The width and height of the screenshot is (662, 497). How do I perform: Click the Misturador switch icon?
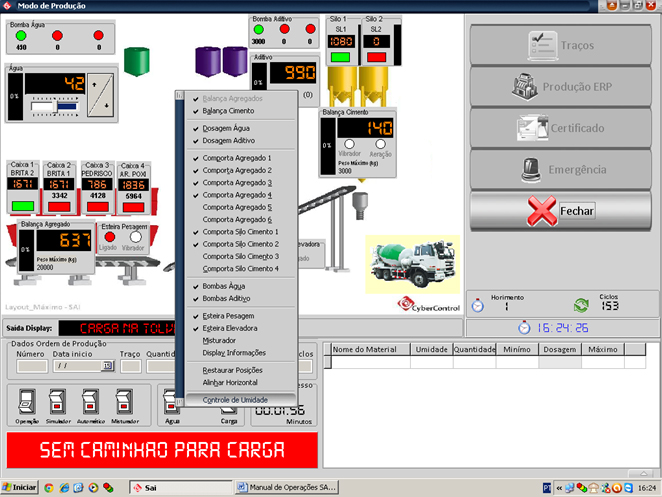126,401
